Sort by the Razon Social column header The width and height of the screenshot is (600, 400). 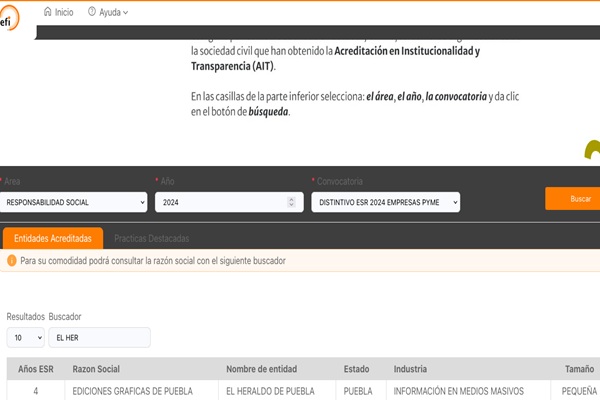pos(97,369)
